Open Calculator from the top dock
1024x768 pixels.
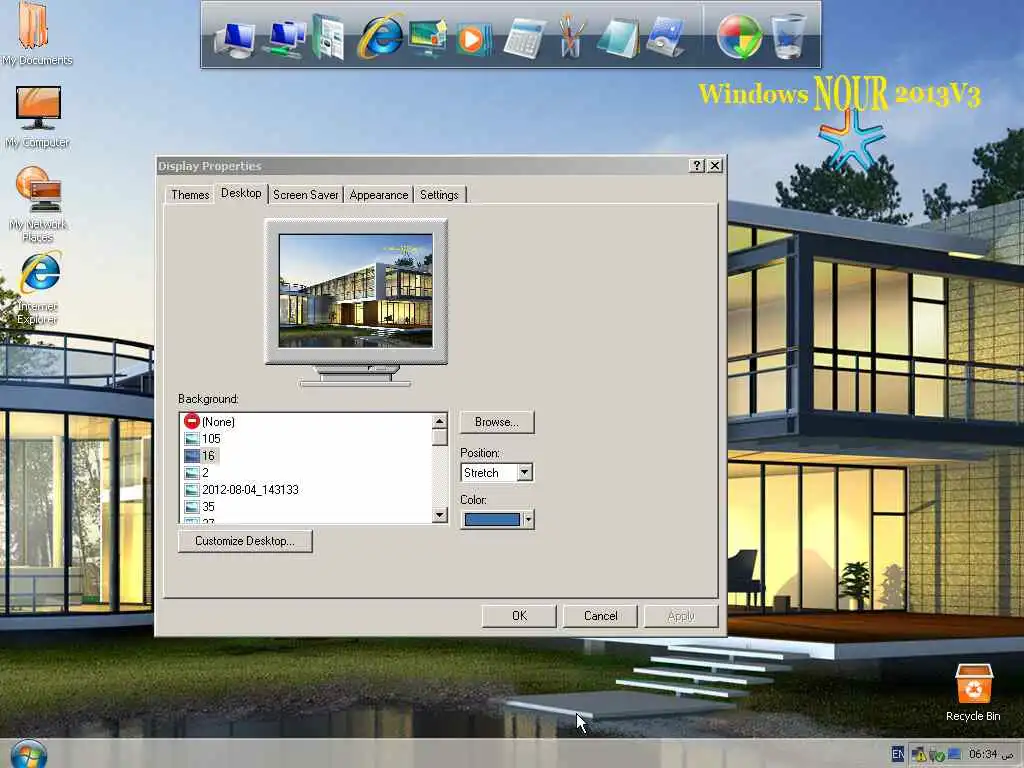point(524,39)
